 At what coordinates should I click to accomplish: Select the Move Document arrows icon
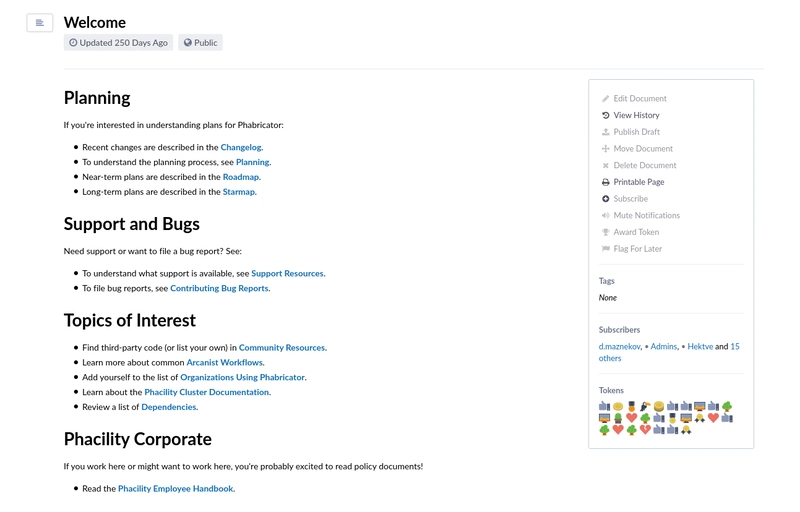pos(605,149)
